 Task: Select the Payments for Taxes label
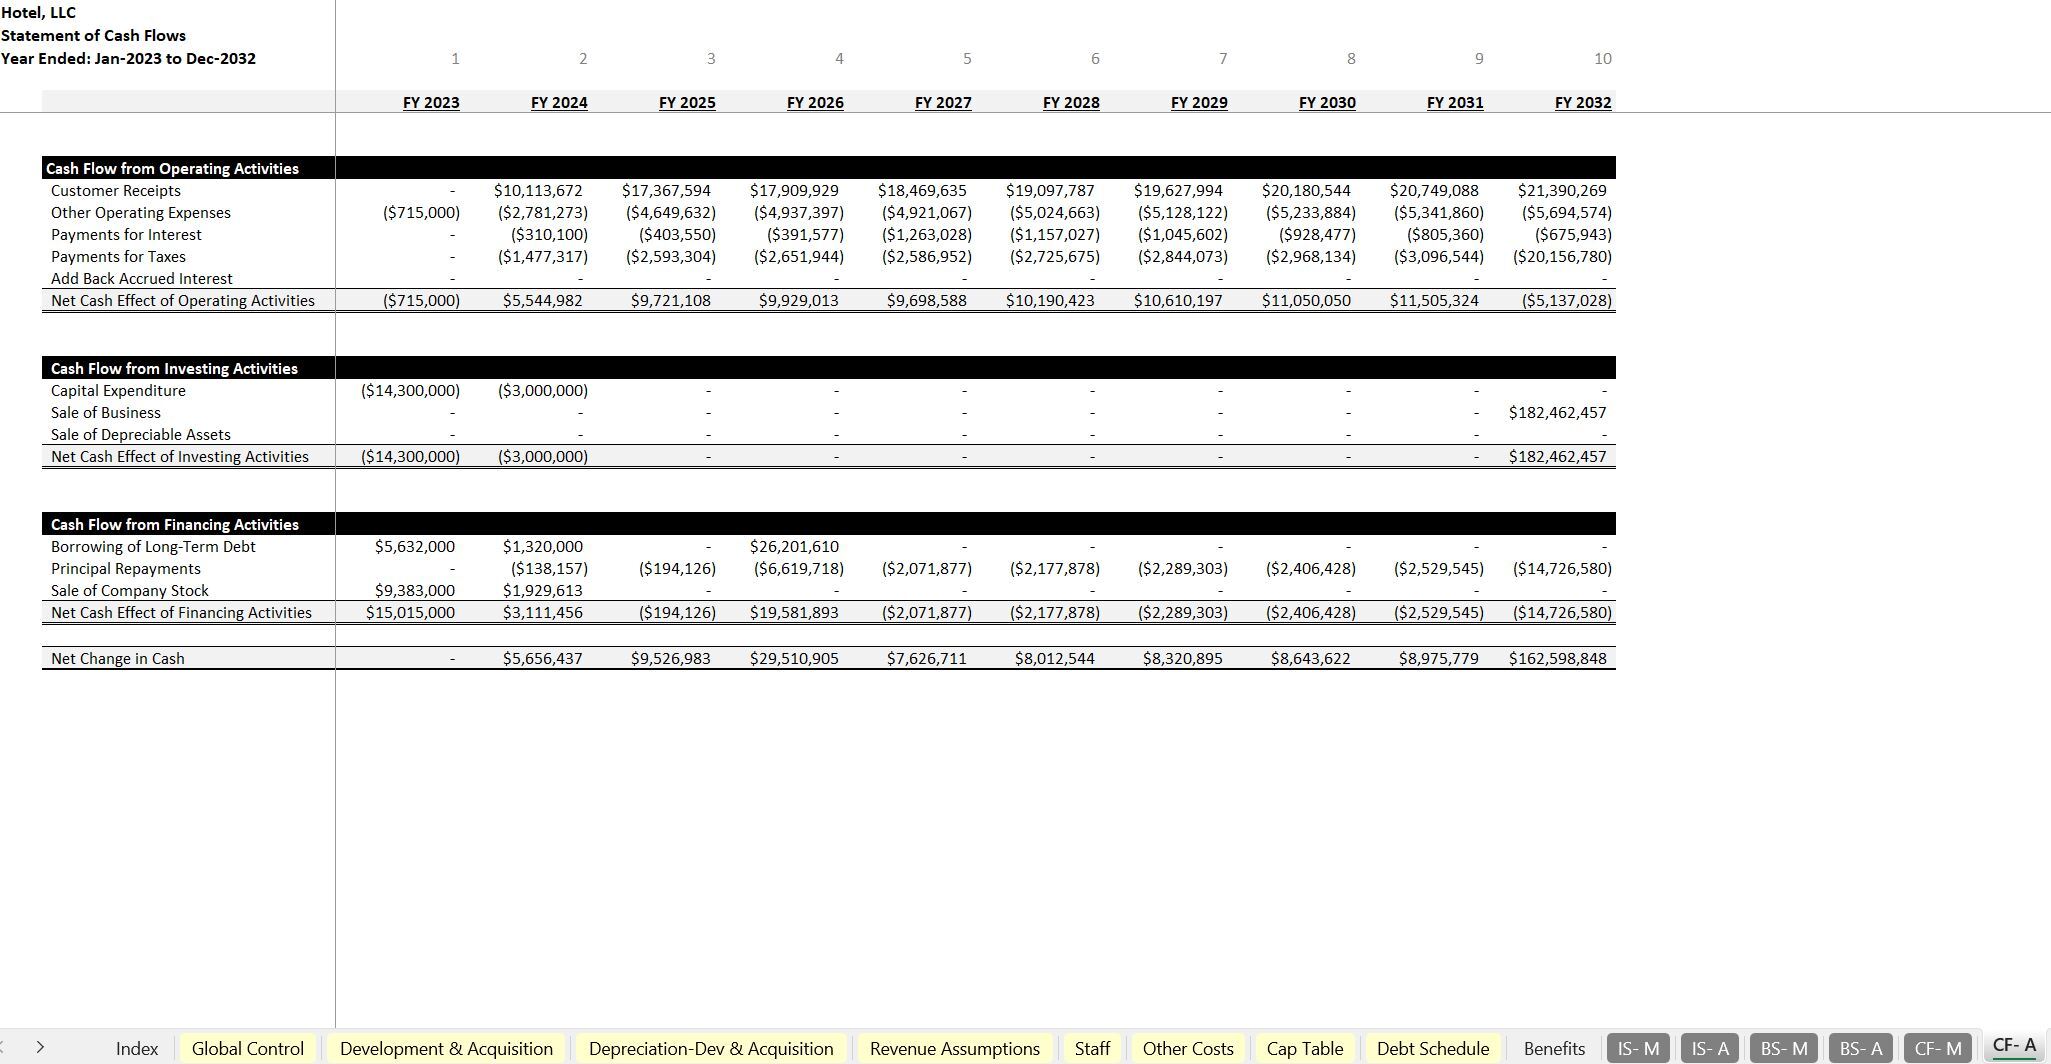118,256
